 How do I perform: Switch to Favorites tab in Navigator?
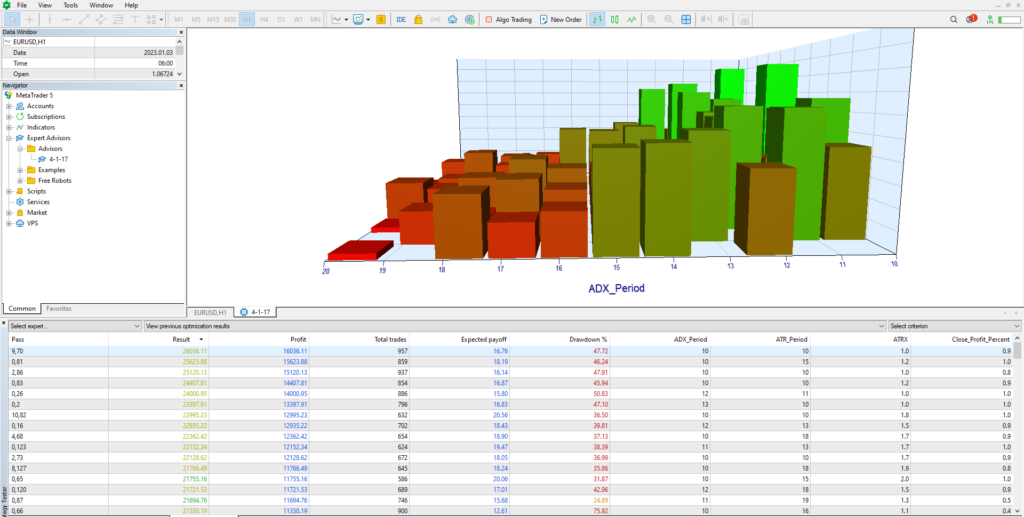(59, 309)
